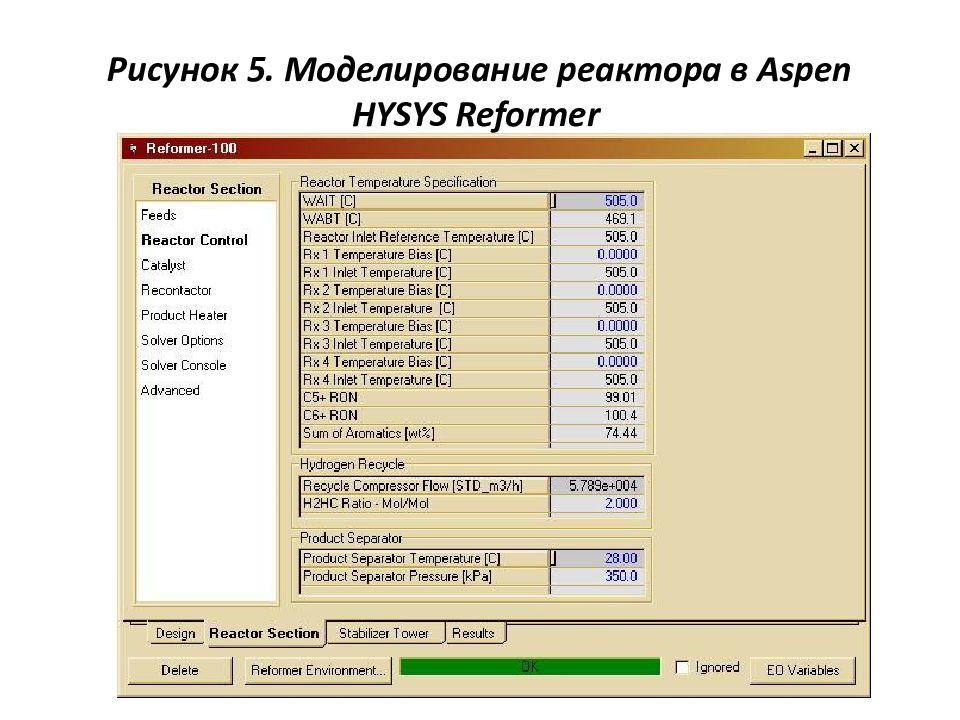960x720 pixels.
Task: Click the C6+ RON row label
Action: 330,415
